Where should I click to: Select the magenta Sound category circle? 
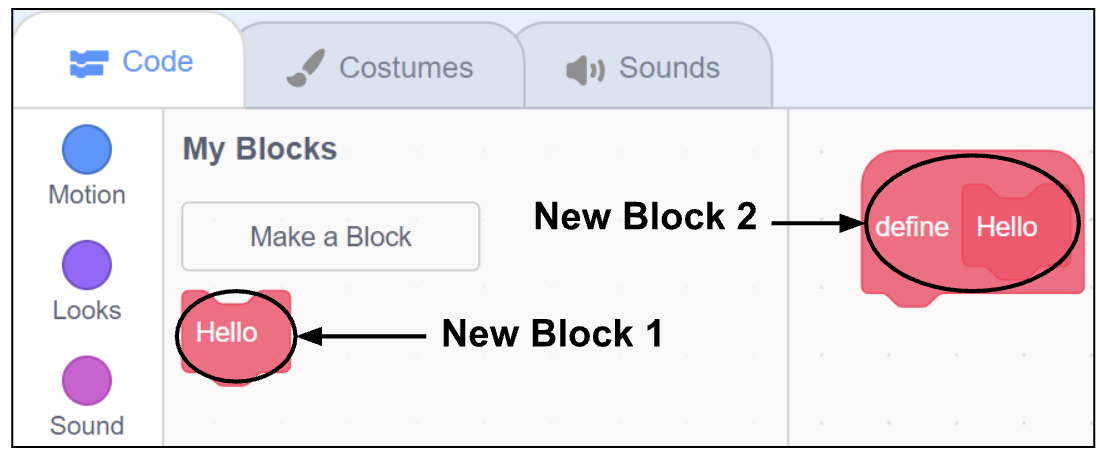[87, 381]
